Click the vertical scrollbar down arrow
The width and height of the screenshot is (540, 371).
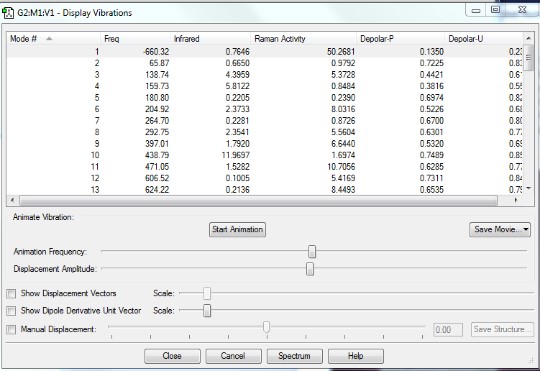point(528,188)
